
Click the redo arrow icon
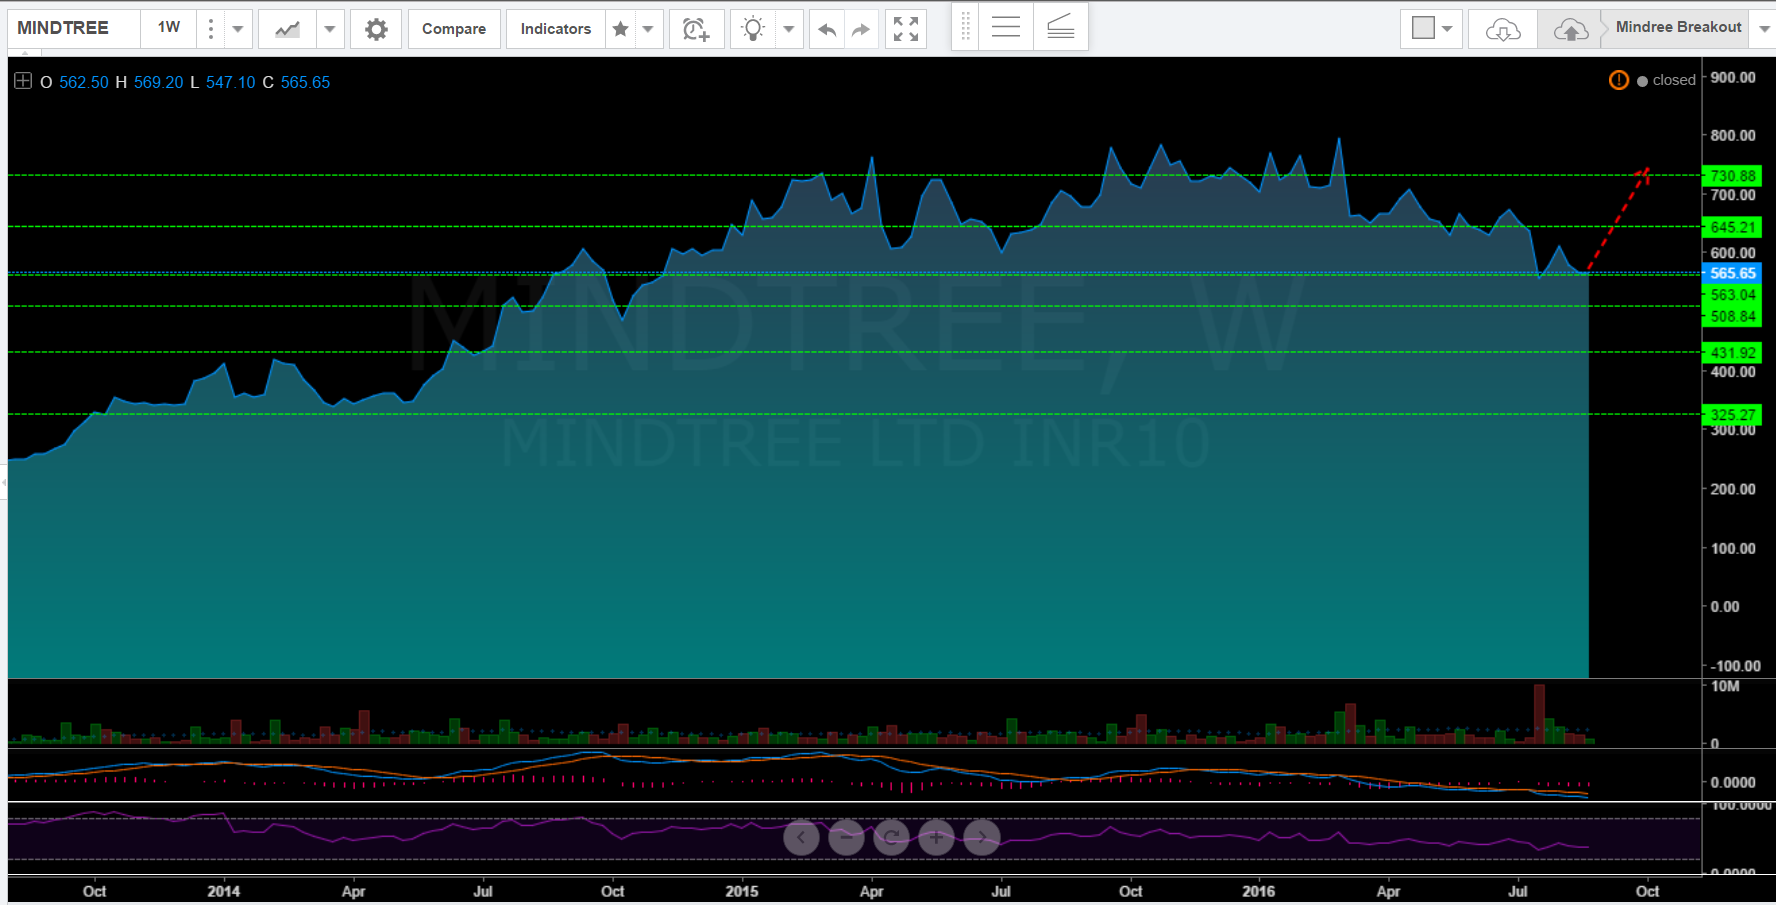pos(861,30)
